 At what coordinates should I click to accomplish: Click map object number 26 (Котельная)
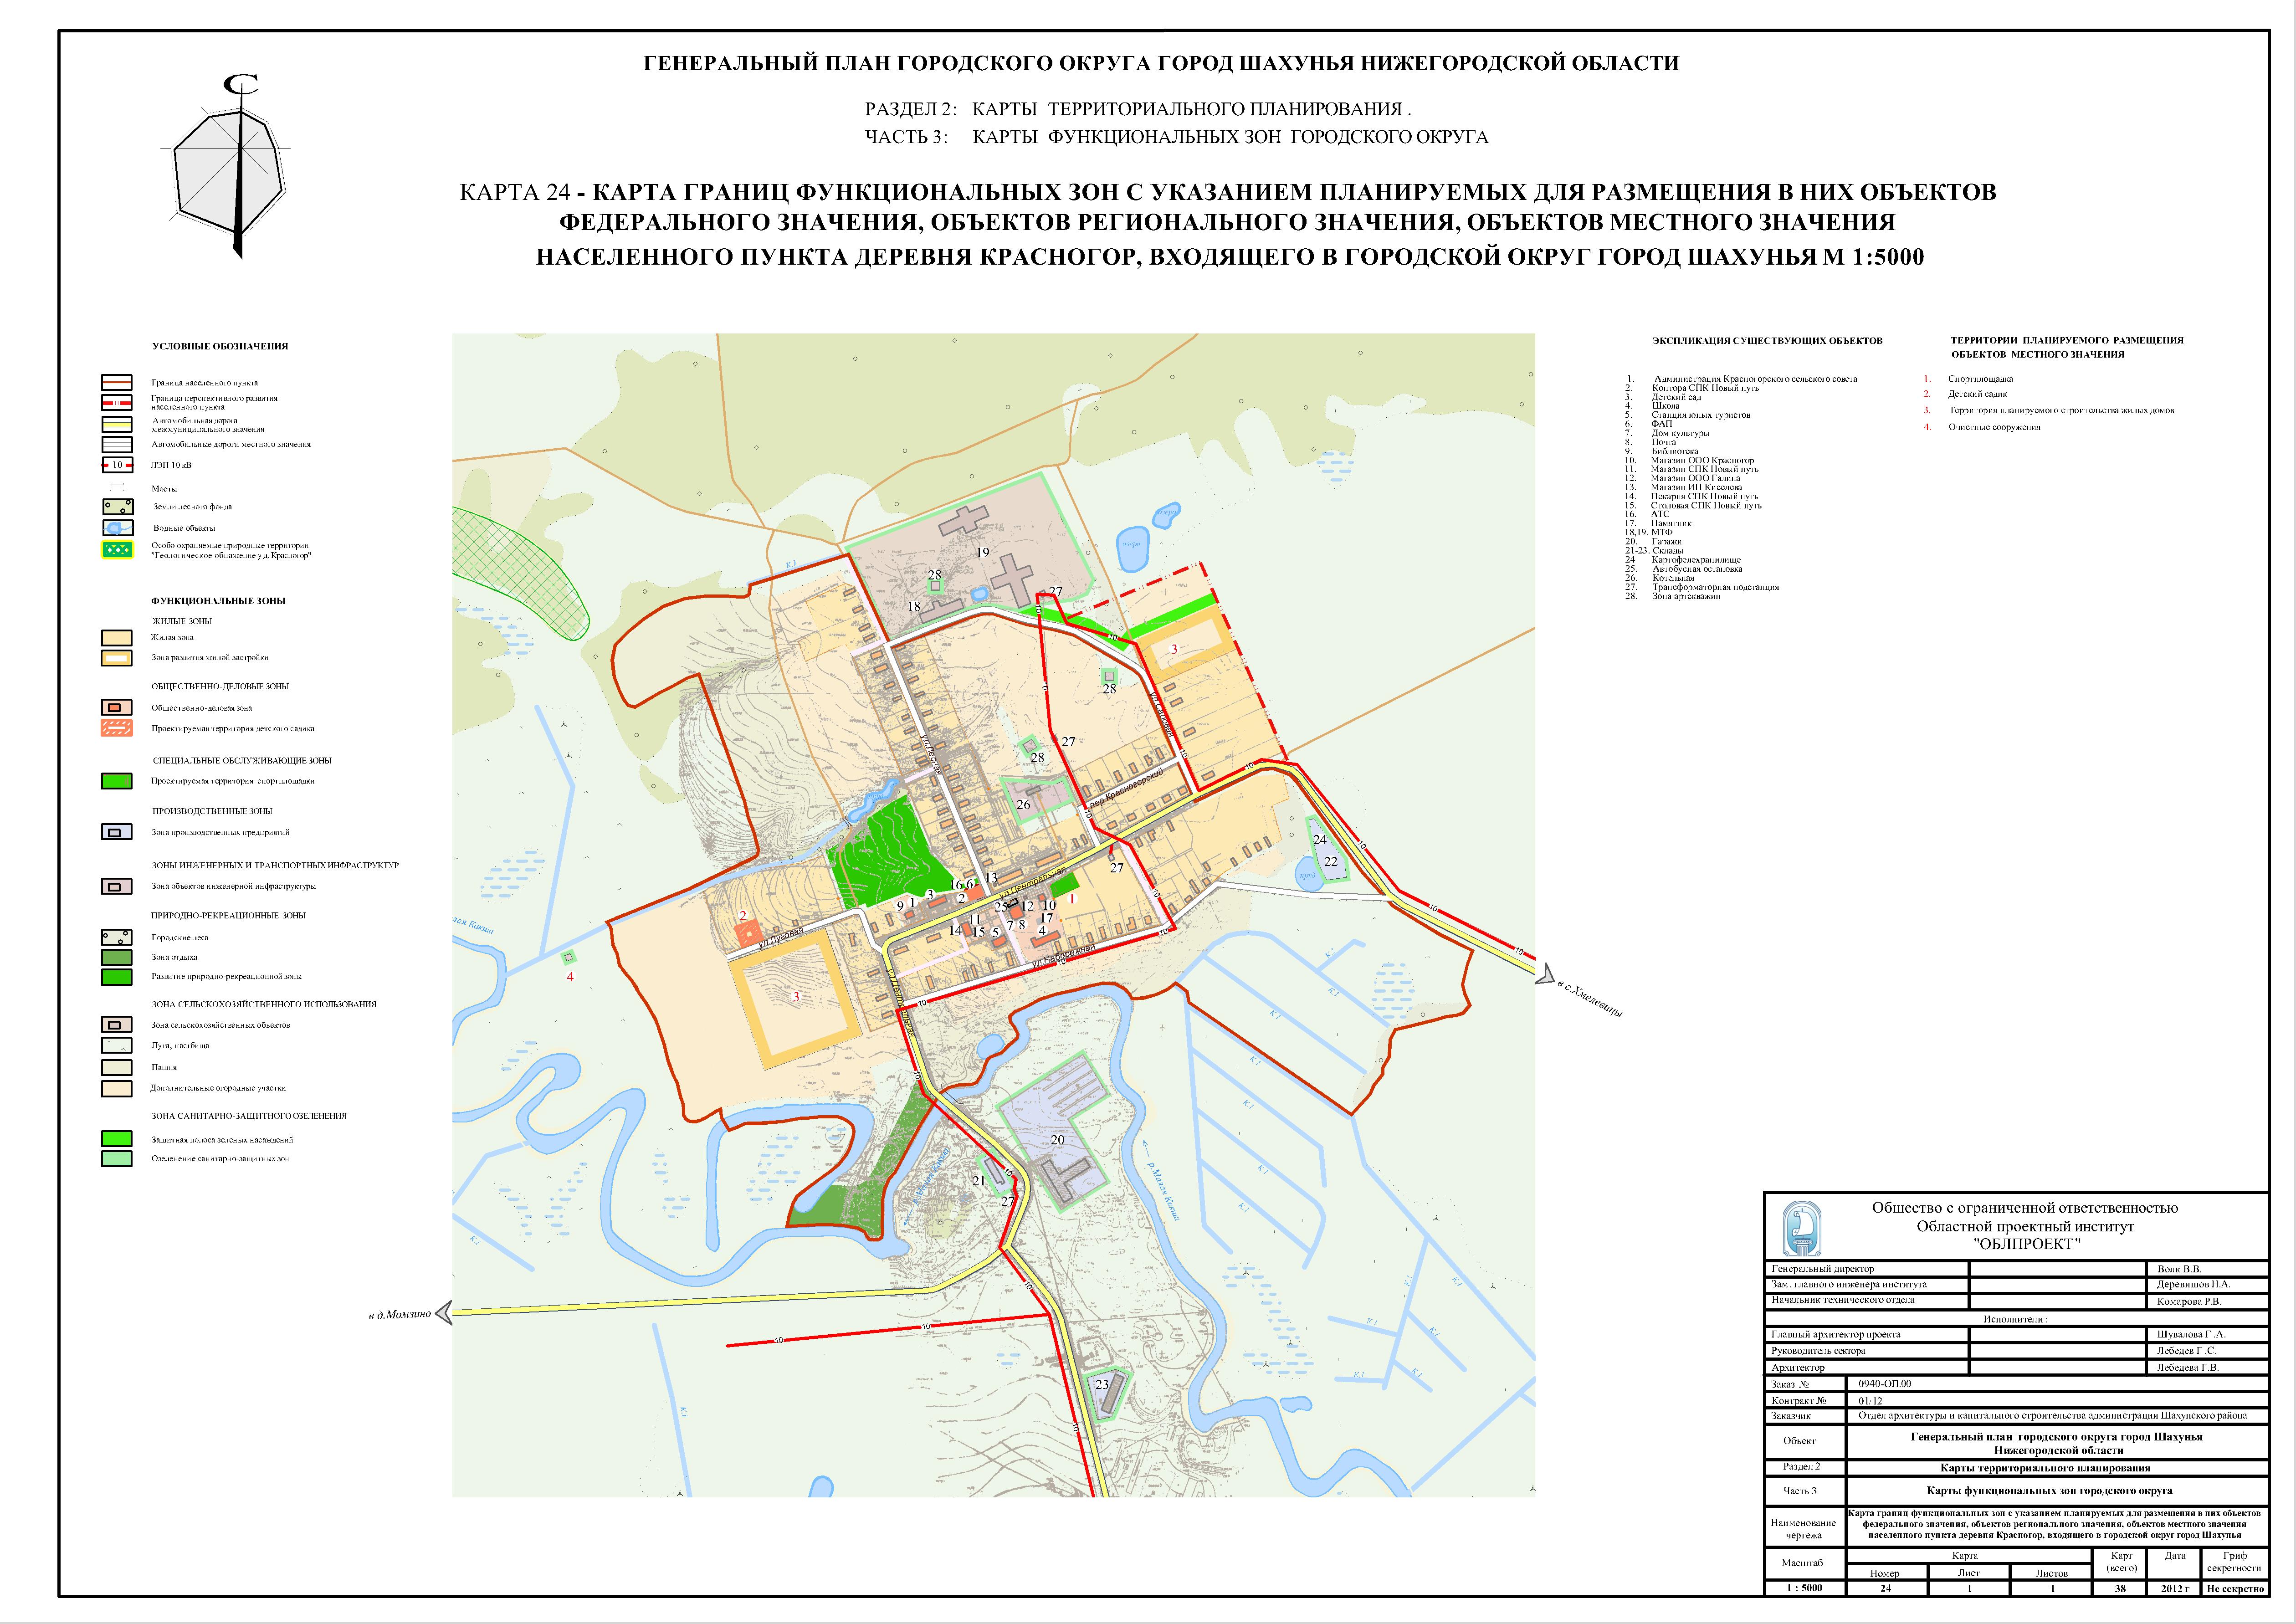[x=1023, y=804]
